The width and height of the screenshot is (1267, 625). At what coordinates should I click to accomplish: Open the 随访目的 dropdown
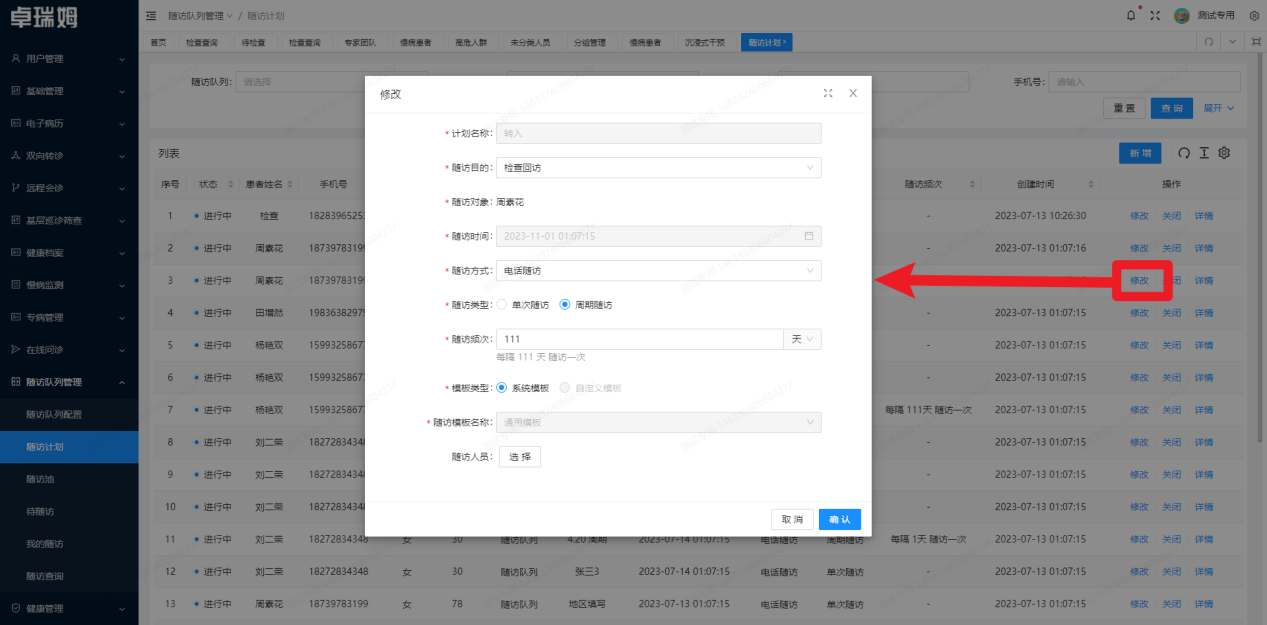[658, 168]
